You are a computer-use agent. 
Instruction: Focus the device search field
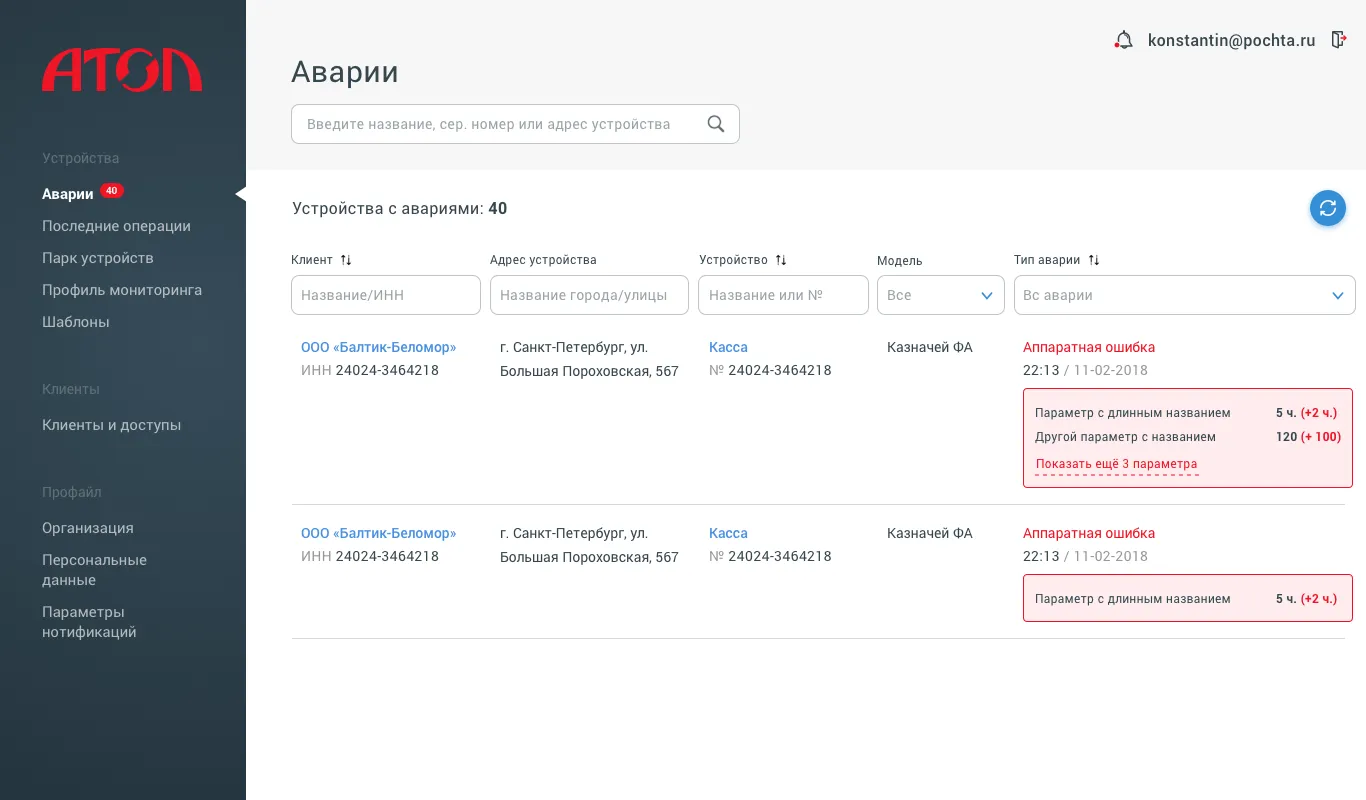[515, 124]
